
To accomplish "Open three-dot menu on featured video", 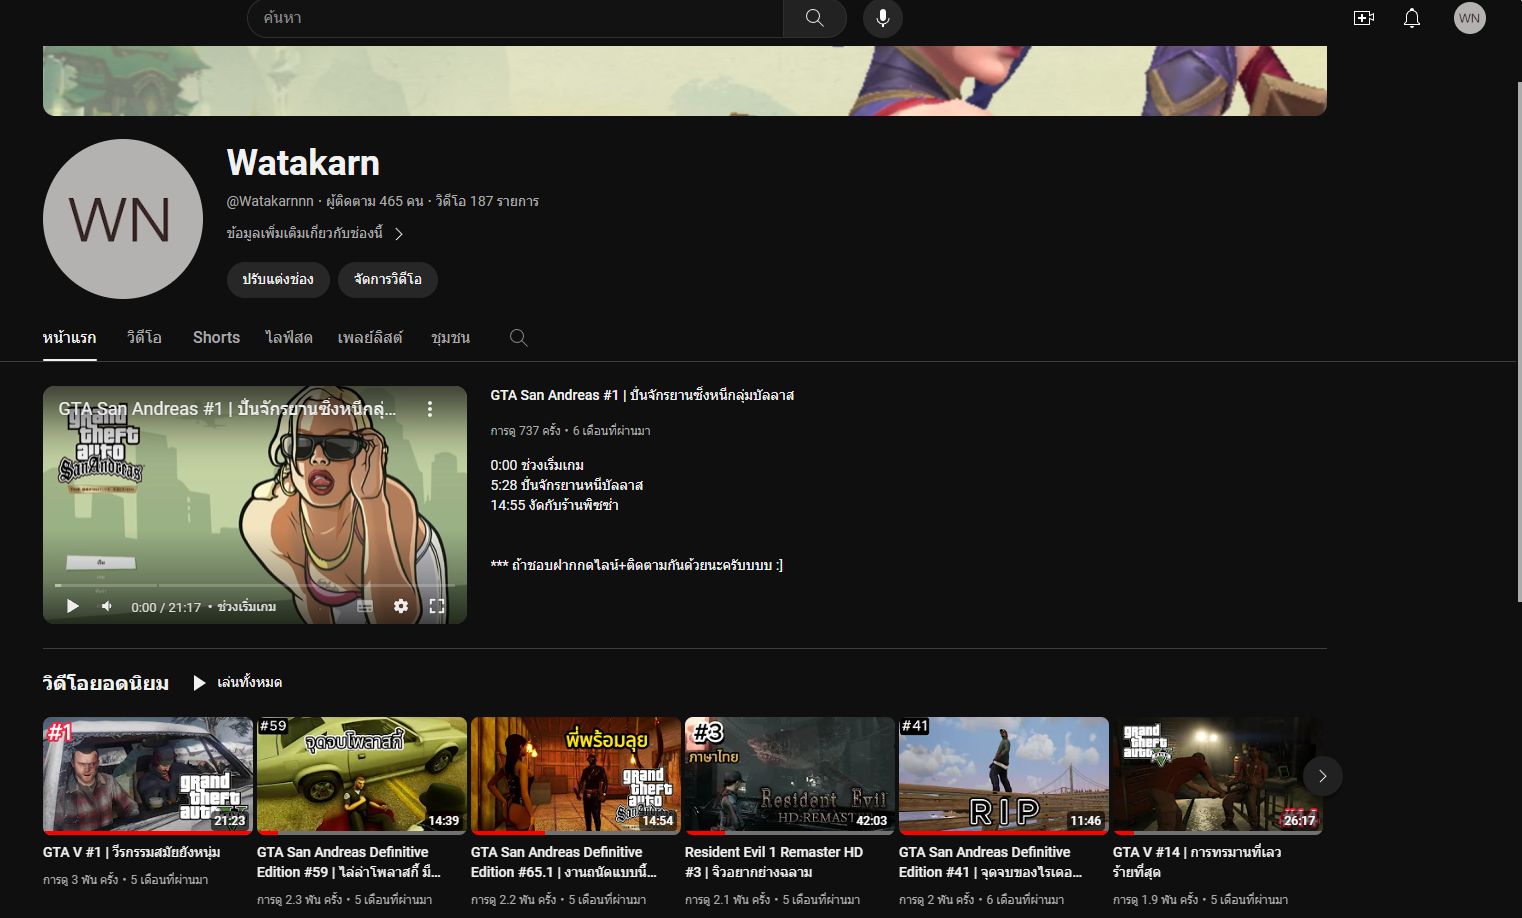I will pyautogui.click(x=430, y=409).
